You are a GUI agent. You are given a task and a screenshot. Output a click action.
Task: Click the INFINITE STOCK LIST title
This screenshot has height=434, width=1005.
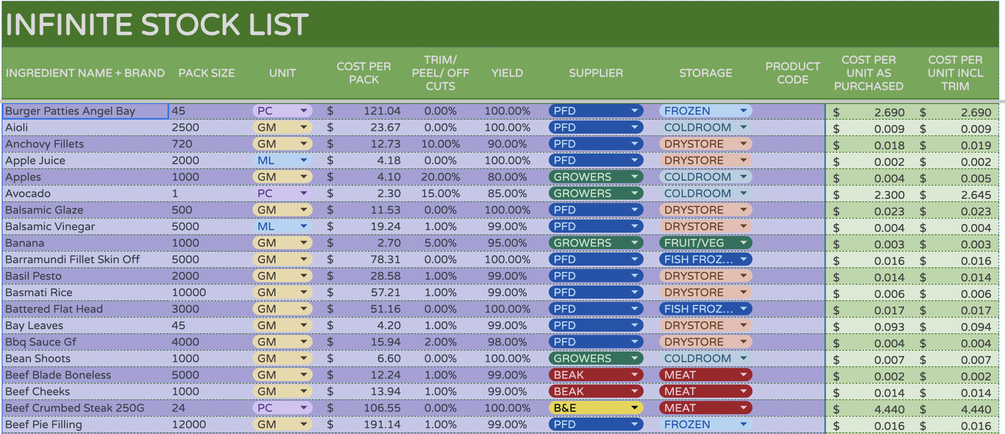(x=156, y=24)
